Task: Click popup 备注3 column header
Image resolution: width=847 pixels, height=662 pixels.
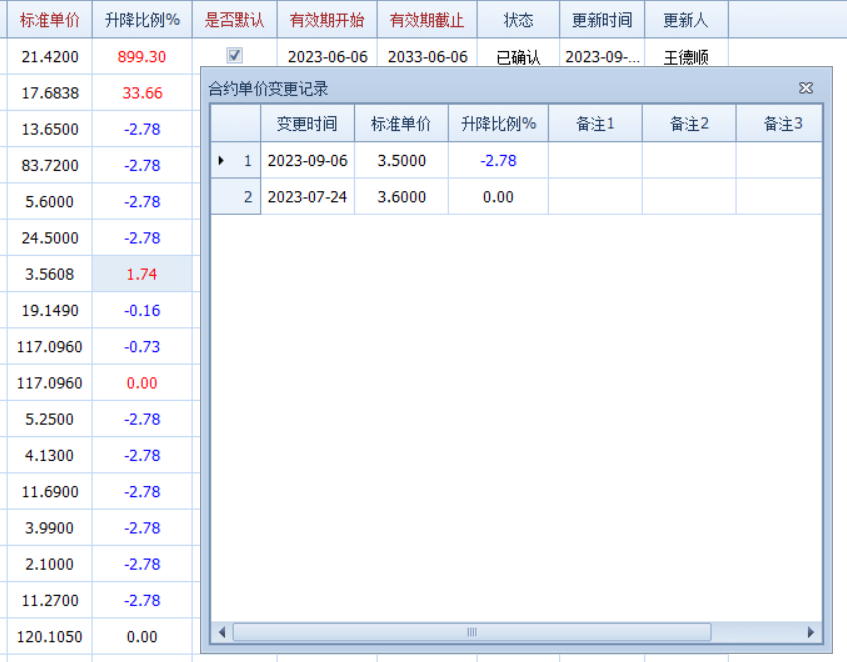Action: pyautogui.click(x=779, y=124)
